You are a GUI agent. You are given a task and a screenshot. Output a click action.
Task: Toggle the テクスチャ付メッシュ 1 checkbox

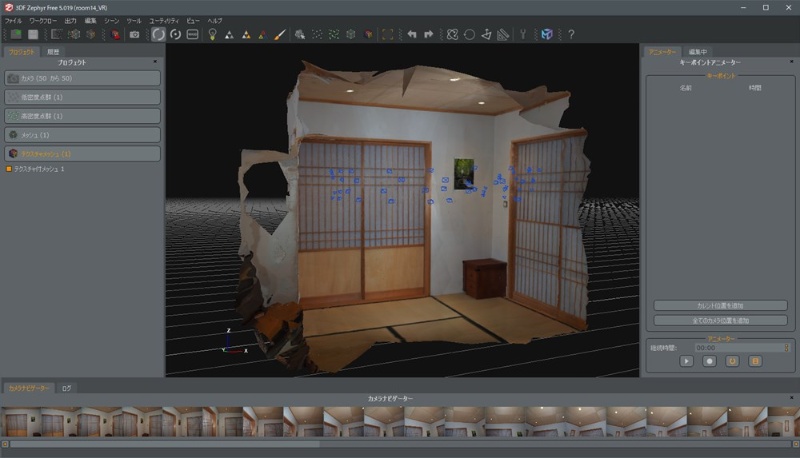tap(9, 169)
